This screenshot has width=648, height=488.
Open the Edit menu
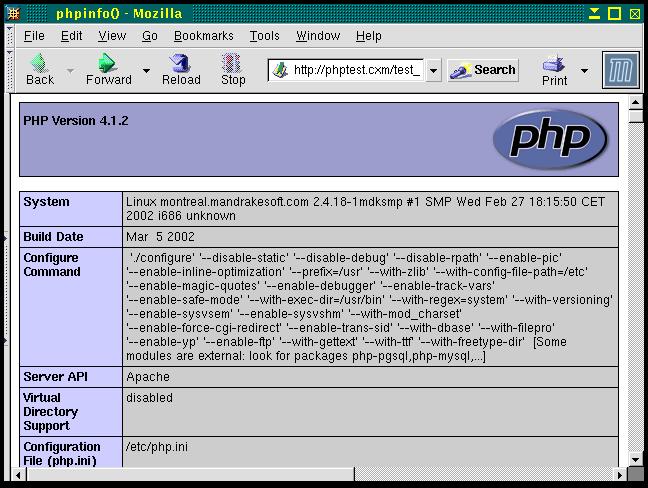(x=71, y=36)
